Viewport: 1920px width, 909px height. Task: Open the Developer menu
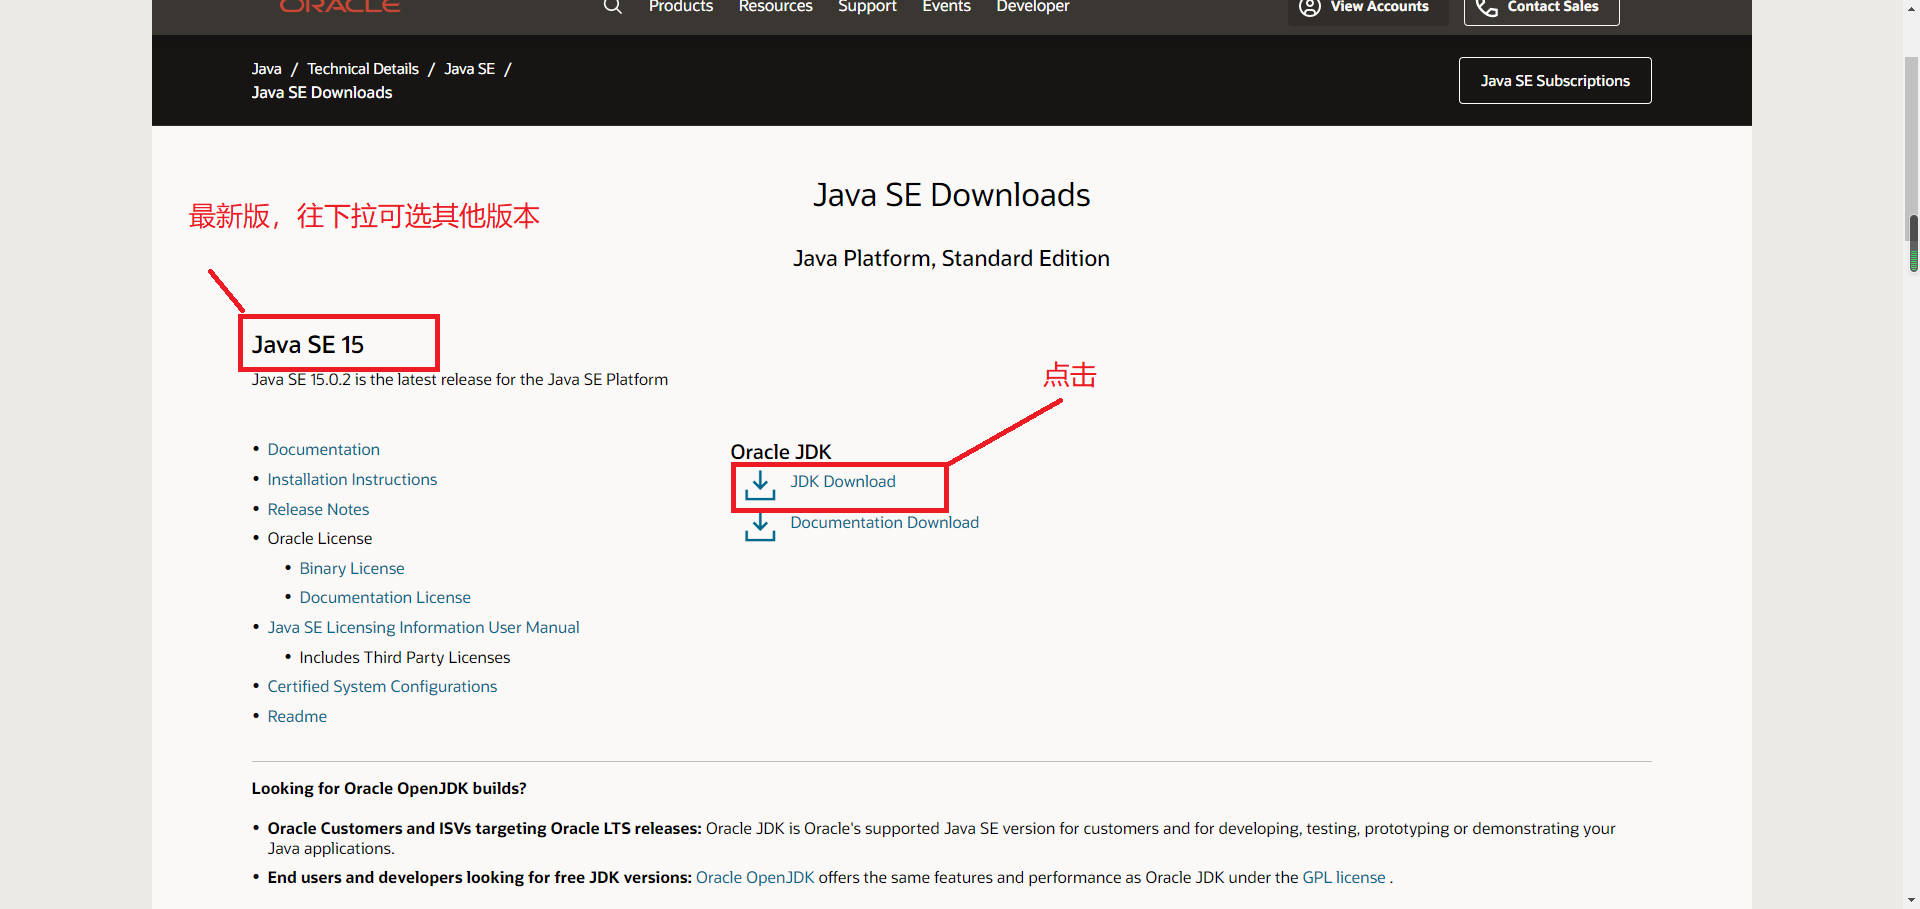pos(1032,7)
